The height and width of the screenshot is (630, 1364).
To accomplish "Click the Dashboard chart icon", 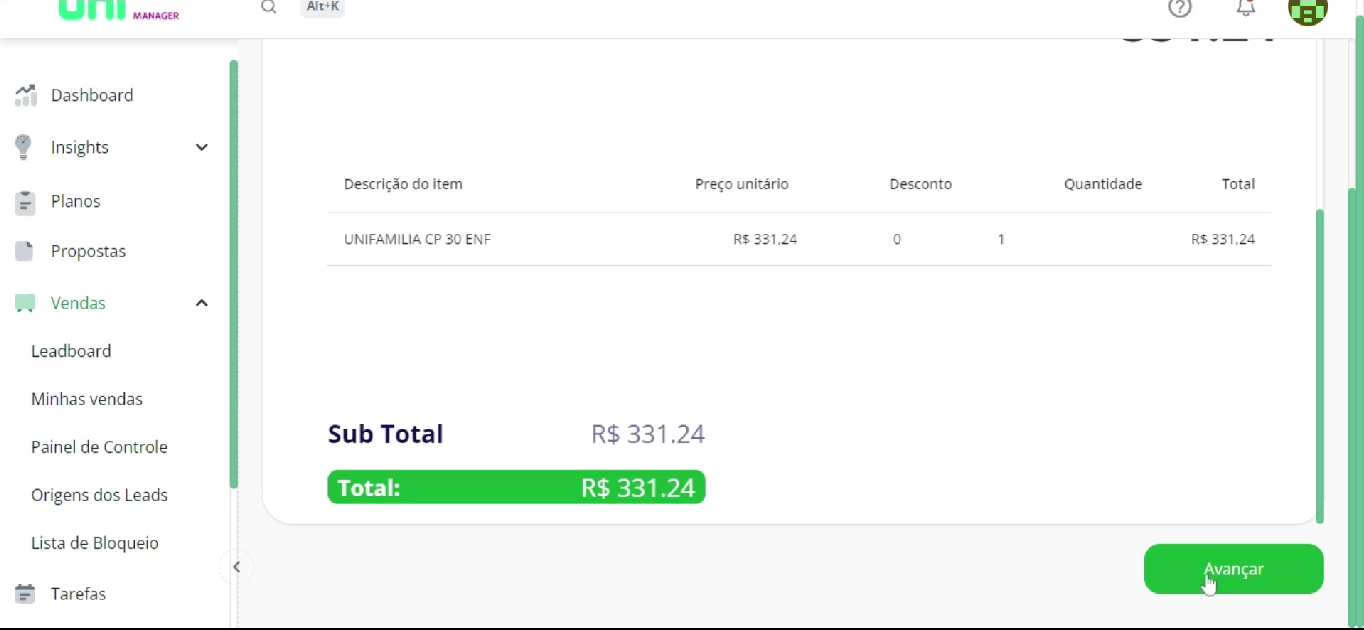I will [26, 95].
